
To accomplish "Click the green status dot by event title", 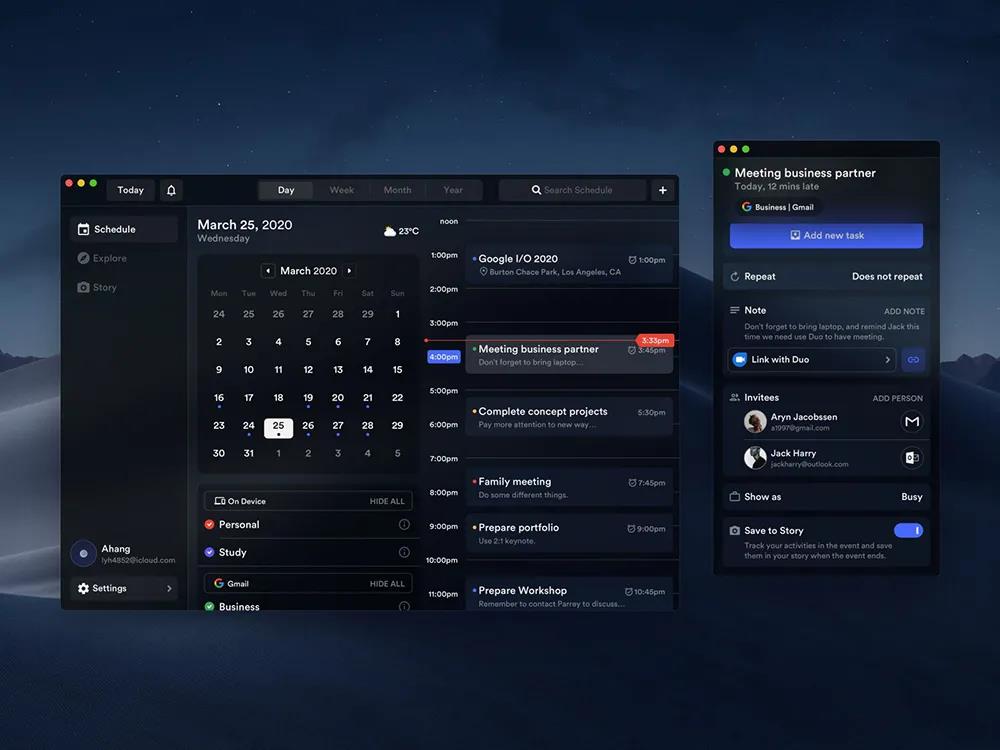I will (x=726, y=172).
